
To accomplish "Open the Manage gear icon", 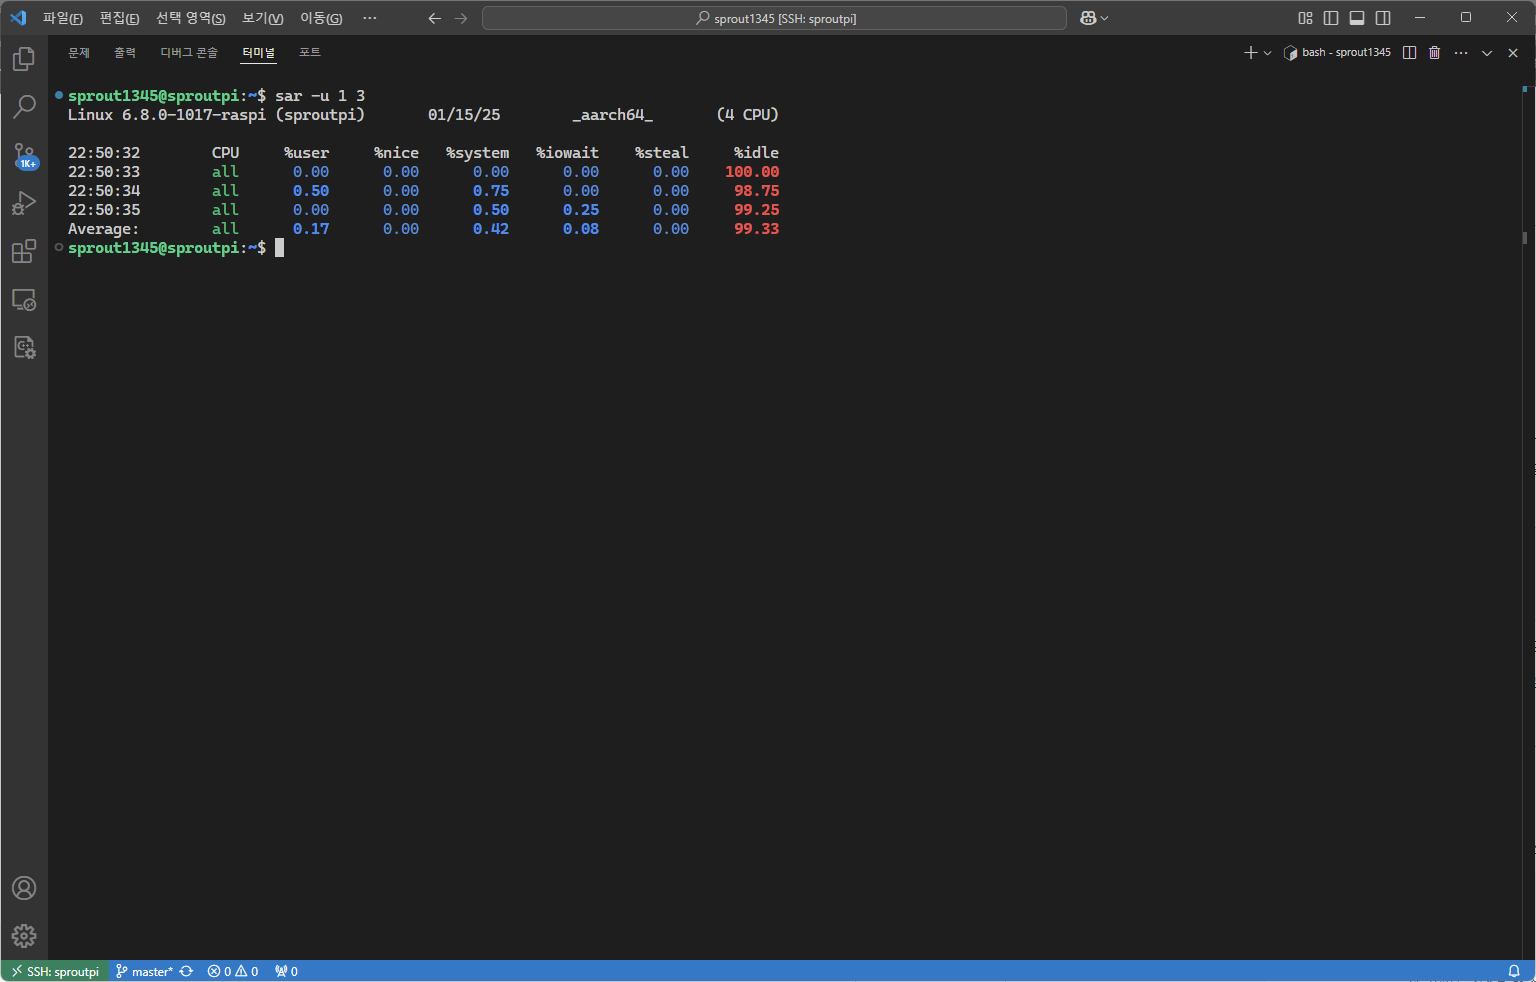I will coord(24,936).
